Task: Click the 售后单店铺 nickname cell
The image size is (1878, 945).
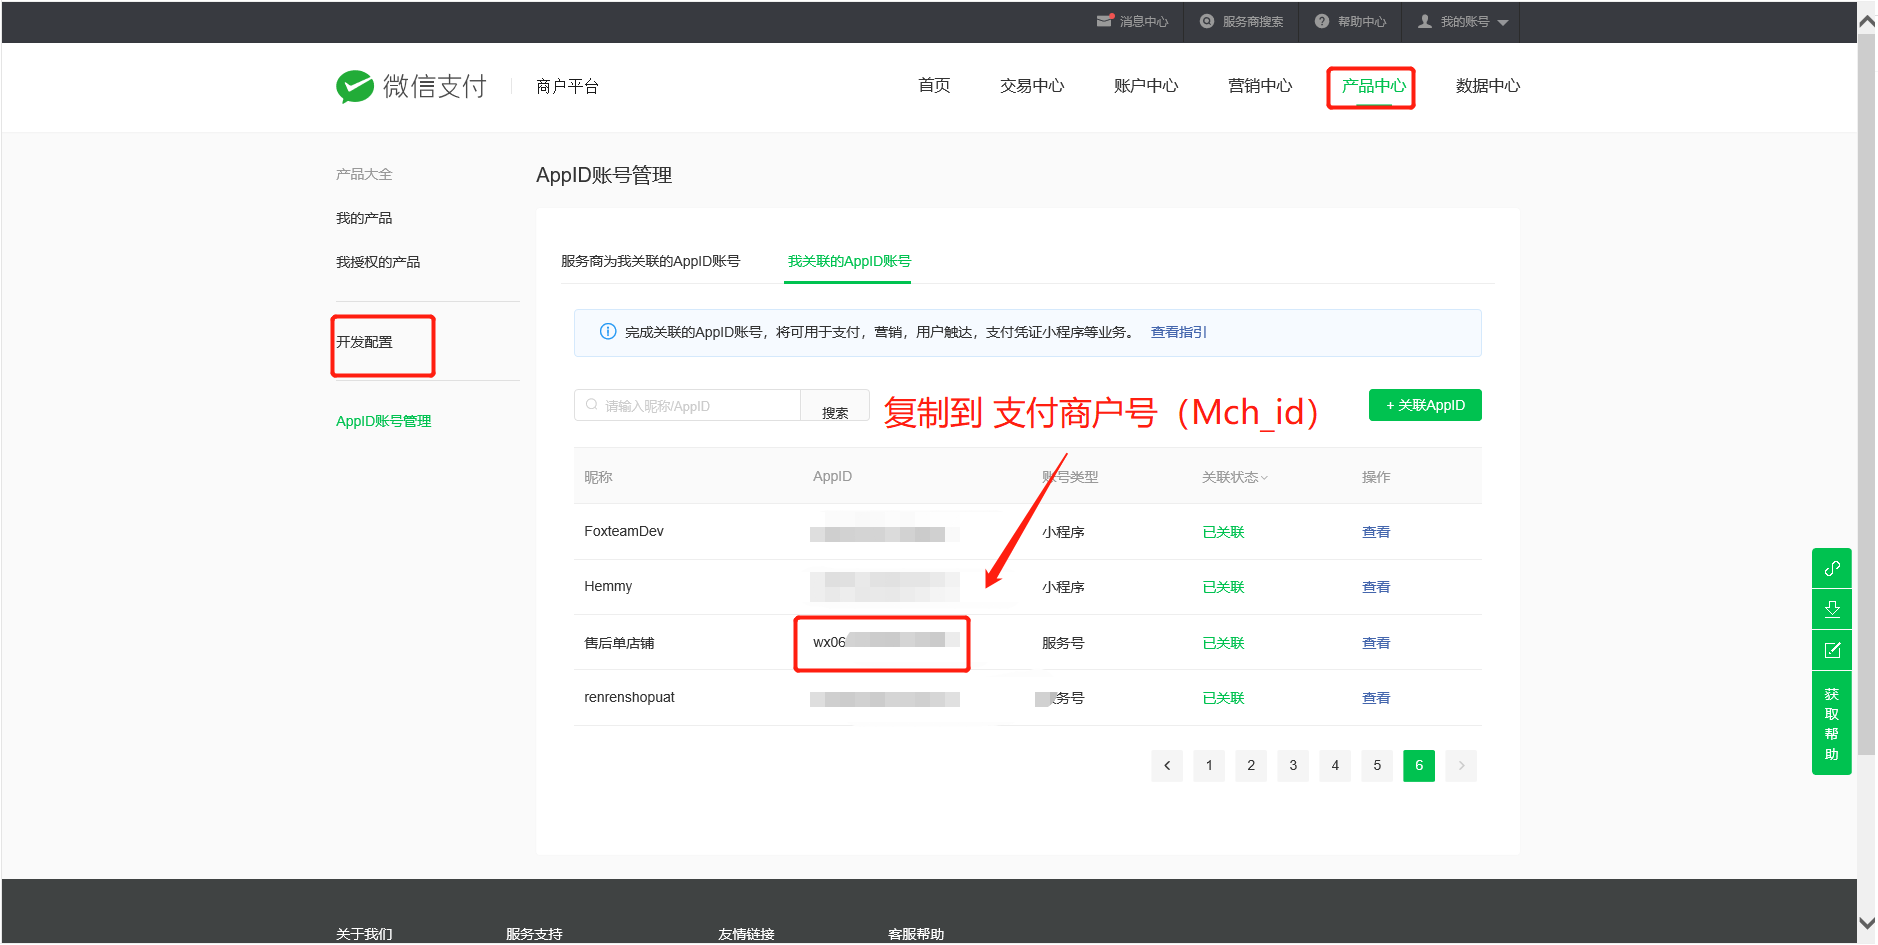Action: pos(619,643)
